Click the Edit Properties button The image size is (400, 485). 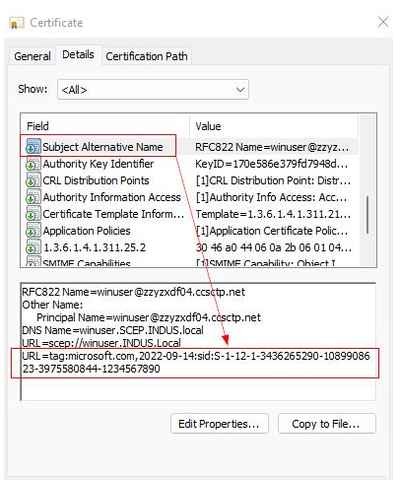pos(219,424)
